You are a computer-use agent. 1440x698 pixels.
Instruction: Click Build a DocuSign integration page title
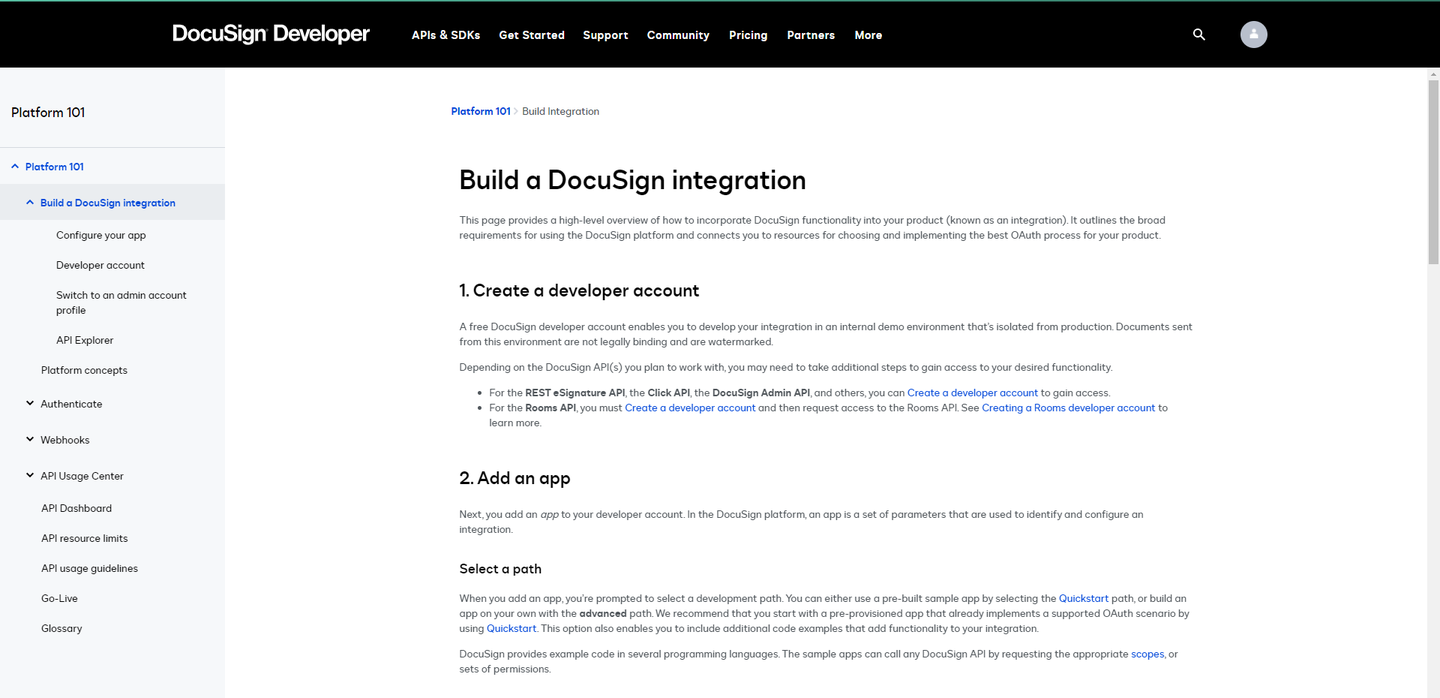pyautogui.click(x=632, y=180)
